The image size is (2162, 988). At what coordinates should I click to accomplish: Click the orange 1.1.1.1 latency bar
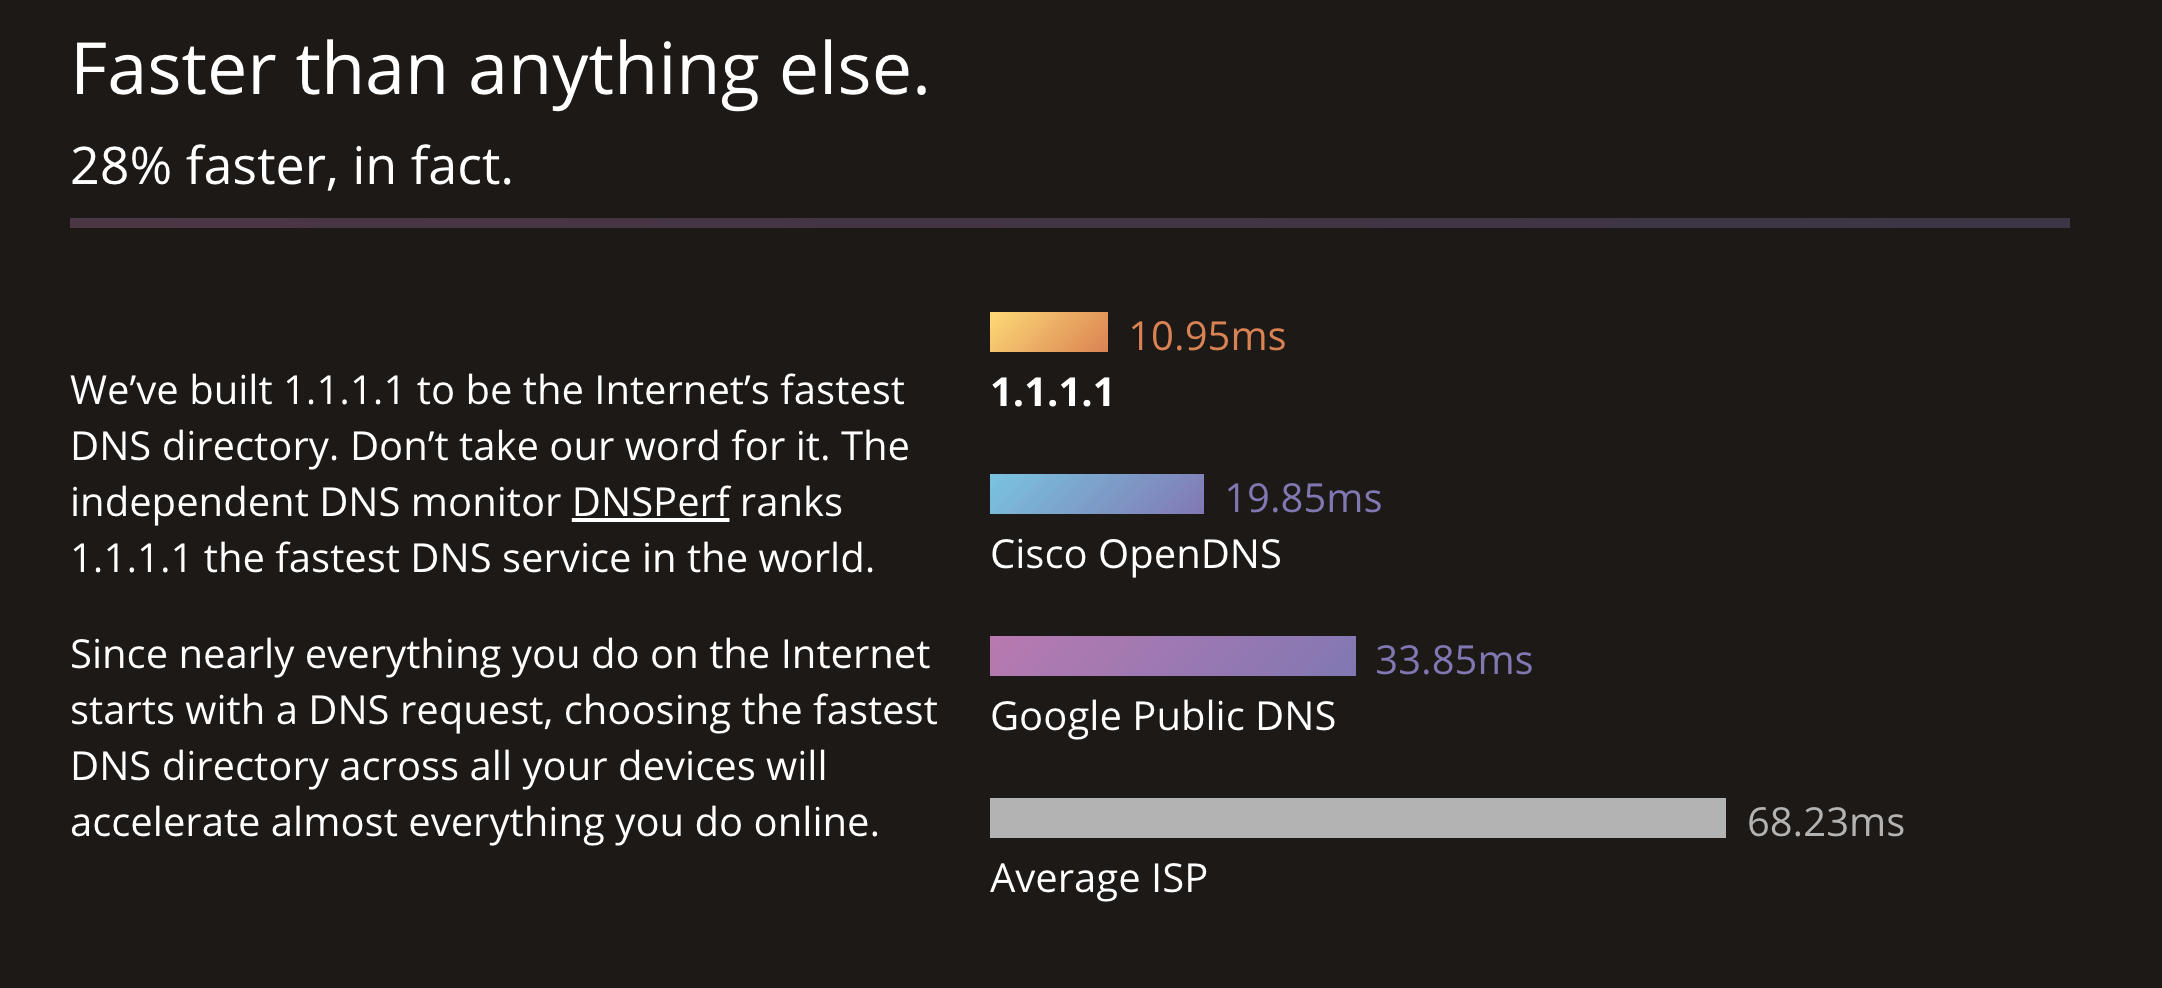pos(1049,332)
